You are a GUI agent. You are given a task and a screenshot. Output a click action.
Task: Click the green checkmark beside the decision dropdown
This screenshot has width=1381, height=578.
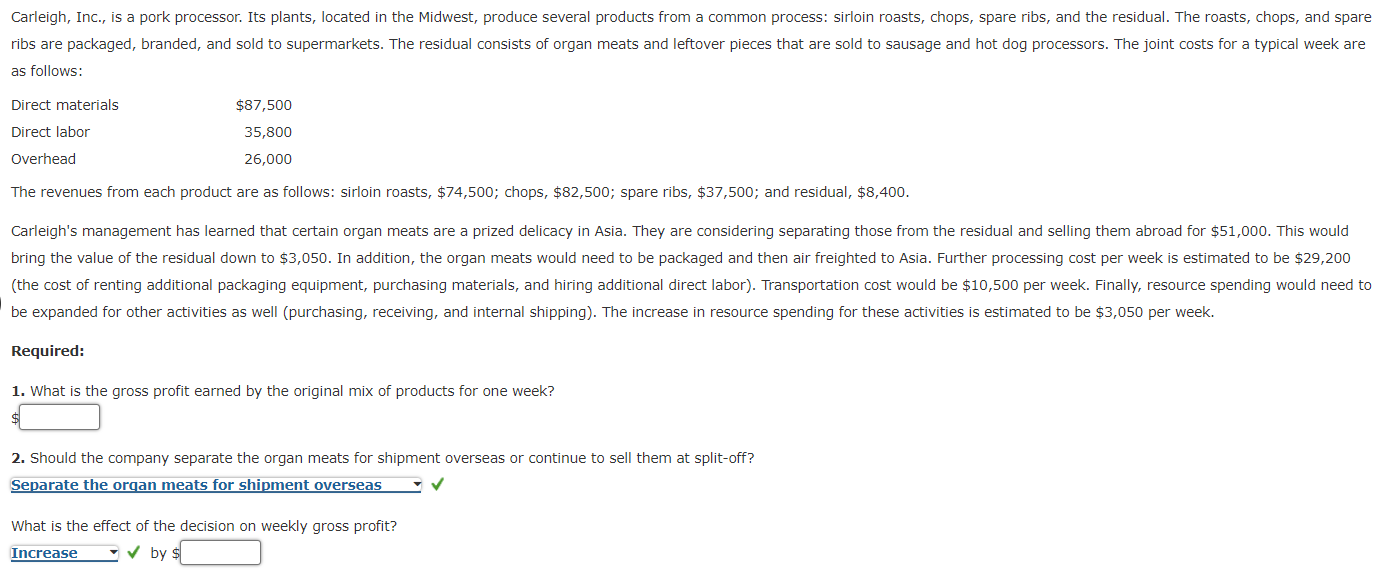tap(436, 484)
